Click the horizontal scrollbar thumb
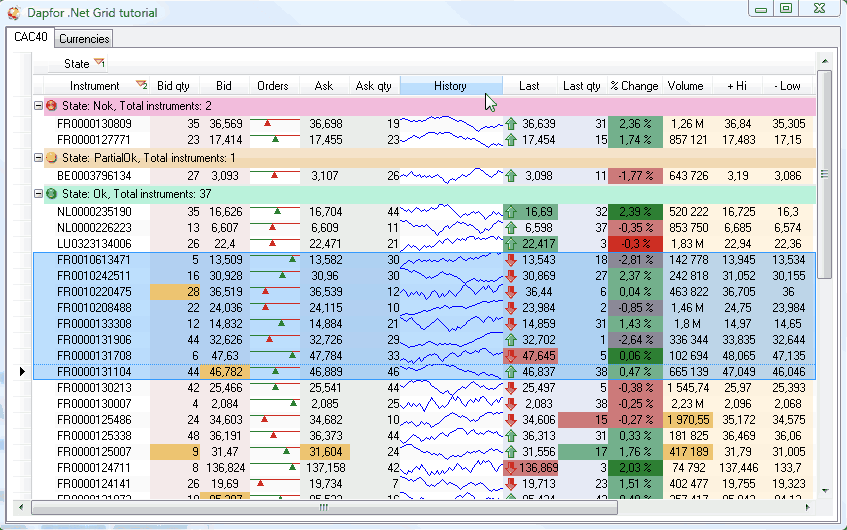Screen dimensions: 847x530 [x=324, y=507]
